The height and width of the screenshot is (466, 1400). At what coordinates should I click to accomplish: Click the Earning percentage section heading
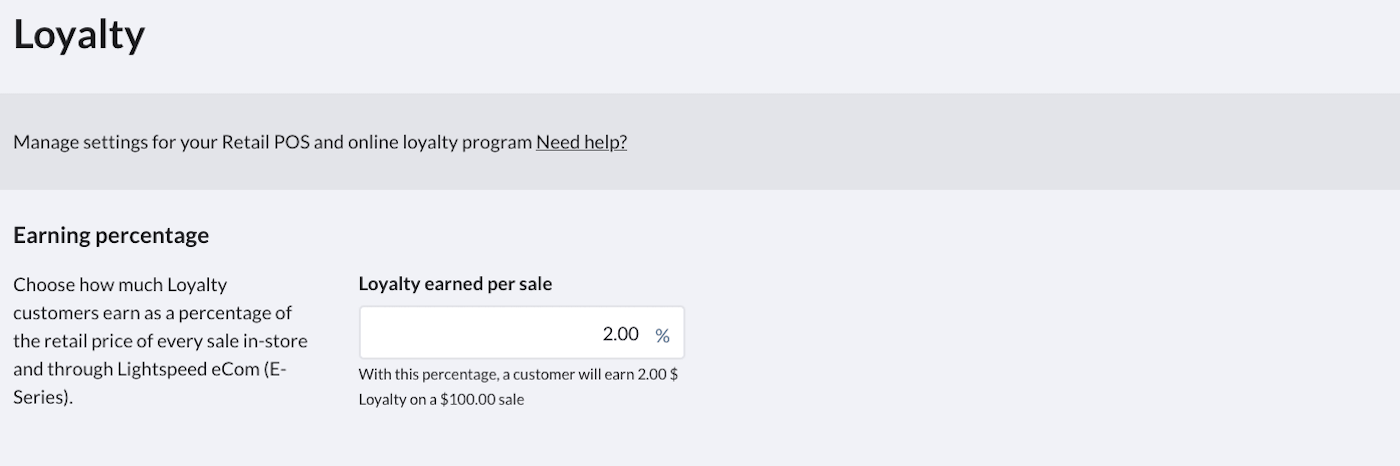click(x=111, y=236)
